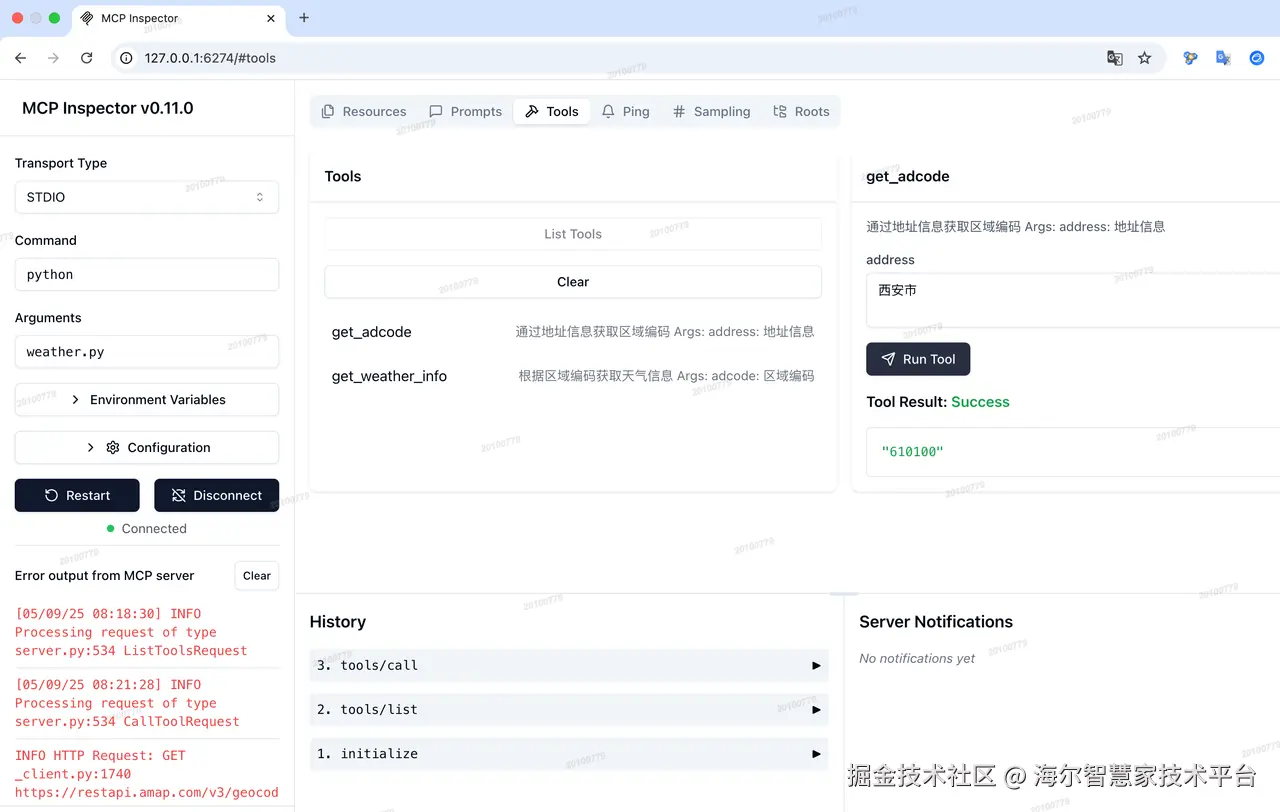Clear the error output log
This screenshot has height=812, width=1280.
(257, 576)
